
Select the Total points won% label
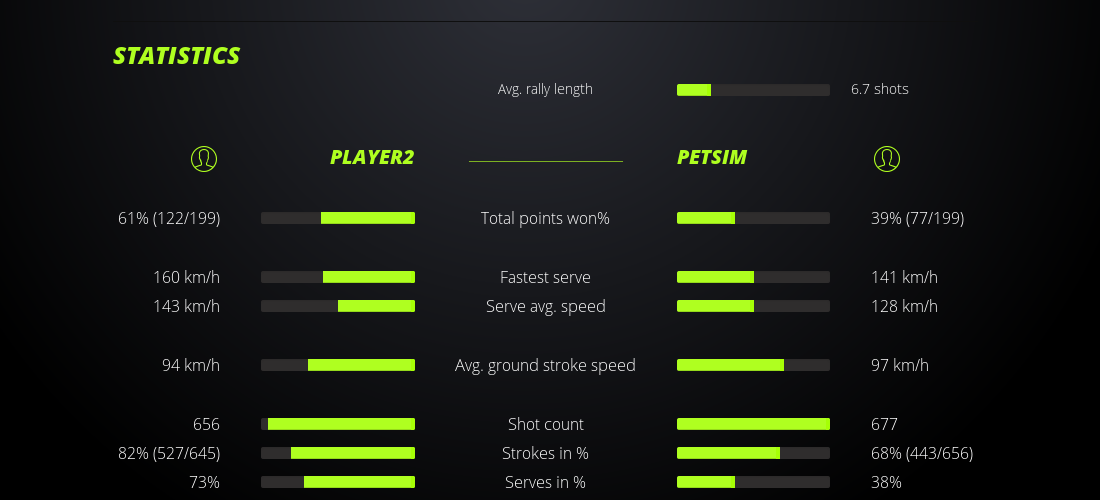point(545,218)
